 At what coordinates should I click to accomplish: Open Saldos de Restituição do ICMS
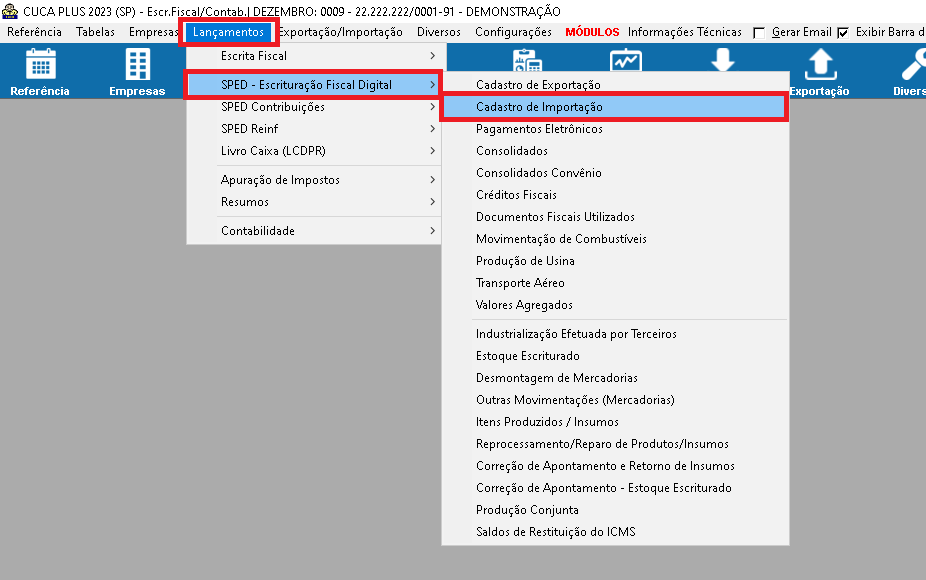click(615, 532)
